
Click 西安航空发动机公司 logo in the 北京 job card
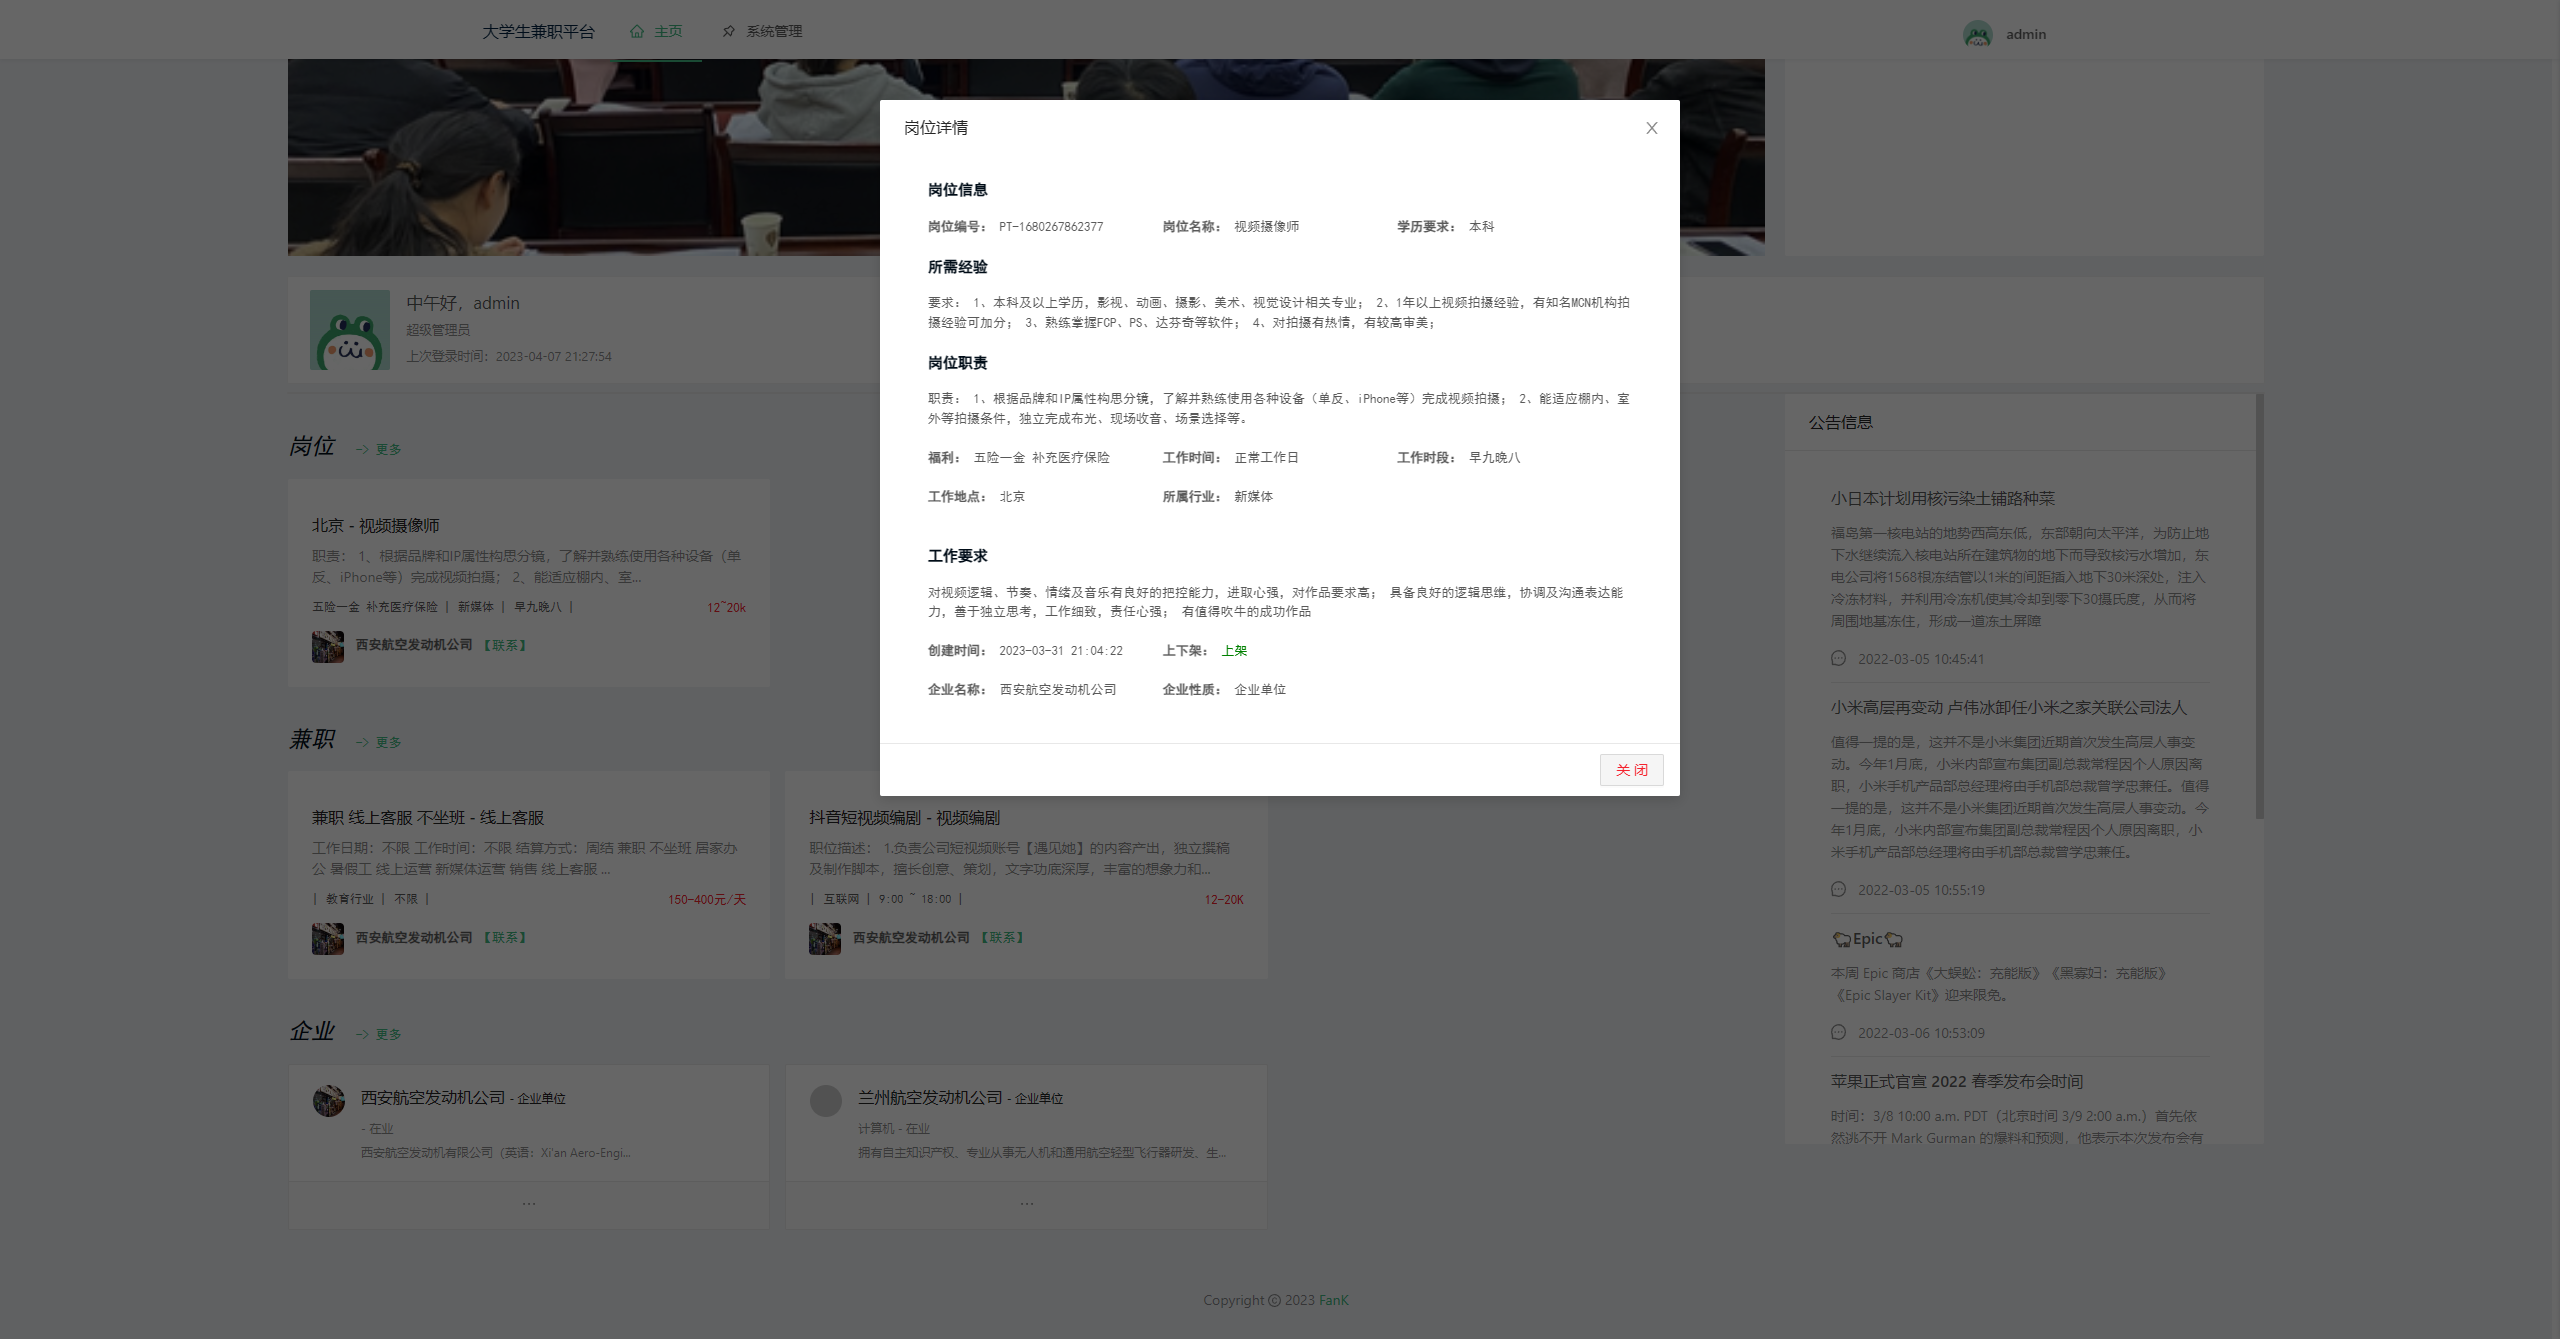(328, 646)
